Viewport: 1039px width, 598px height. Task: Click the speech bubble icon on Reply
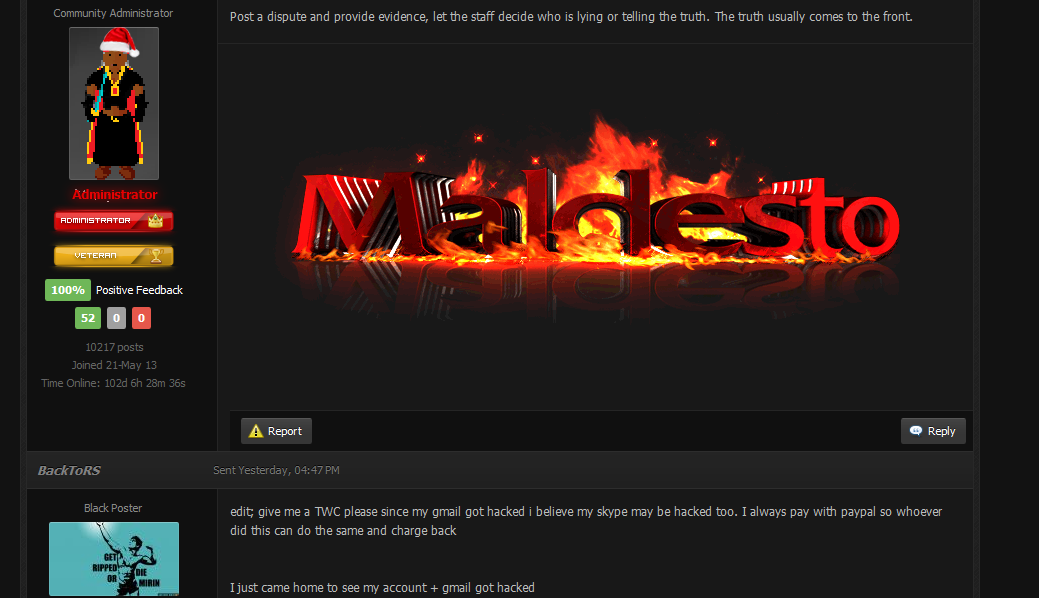pyautogui.click(x=916, y=431)
